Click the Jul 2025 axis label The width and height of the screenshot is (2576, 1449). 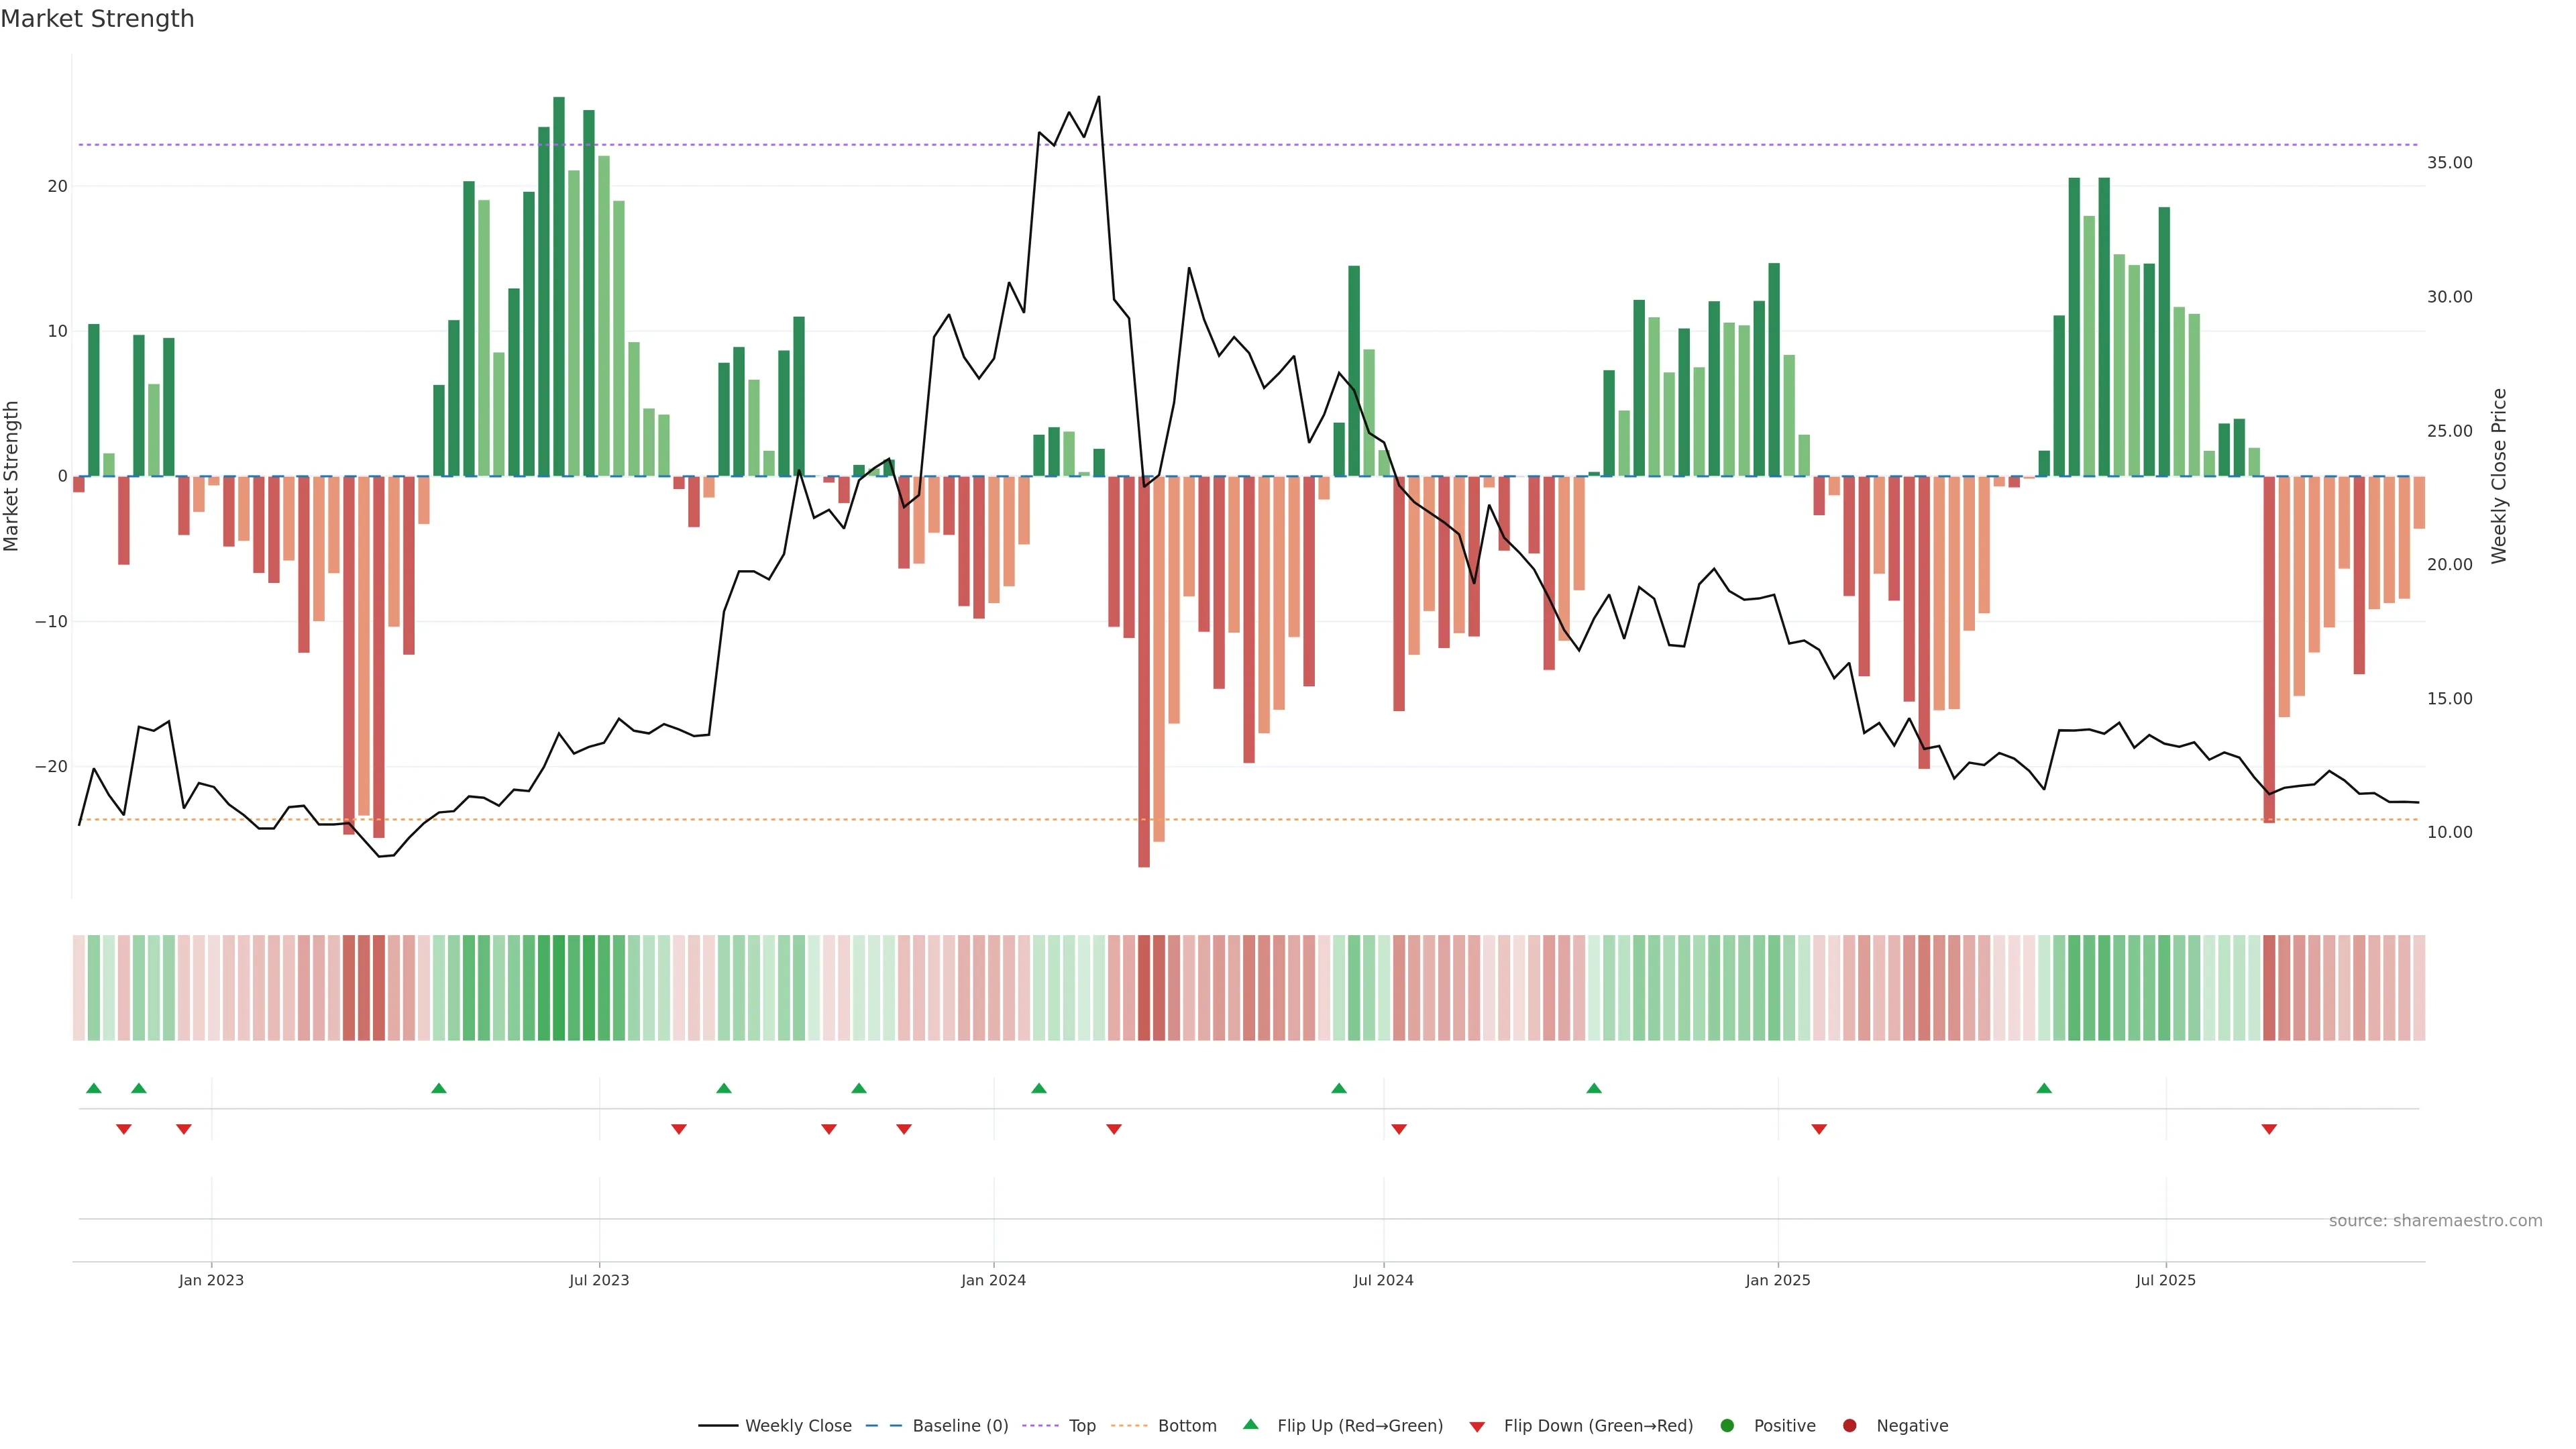click(2165, 1280)
